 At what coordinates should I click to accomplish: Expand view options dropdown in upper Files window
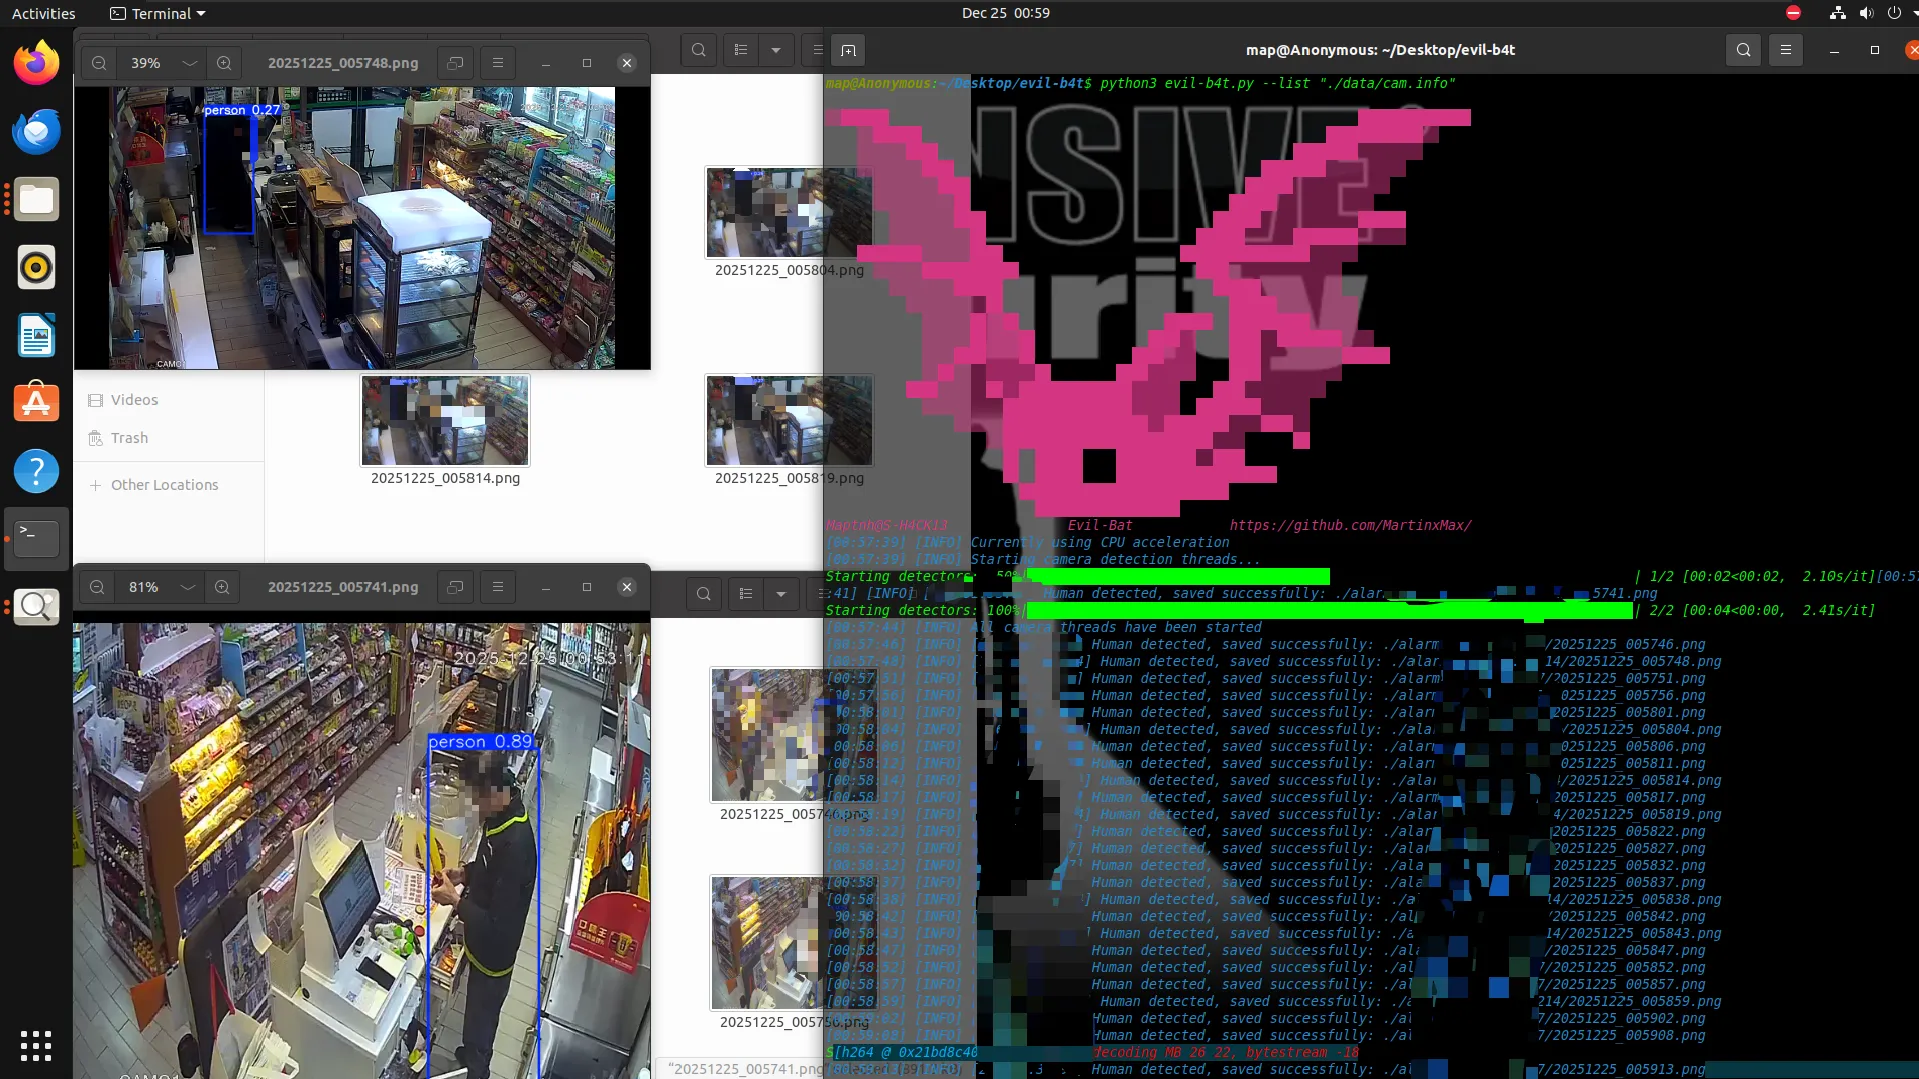point(776,50)
